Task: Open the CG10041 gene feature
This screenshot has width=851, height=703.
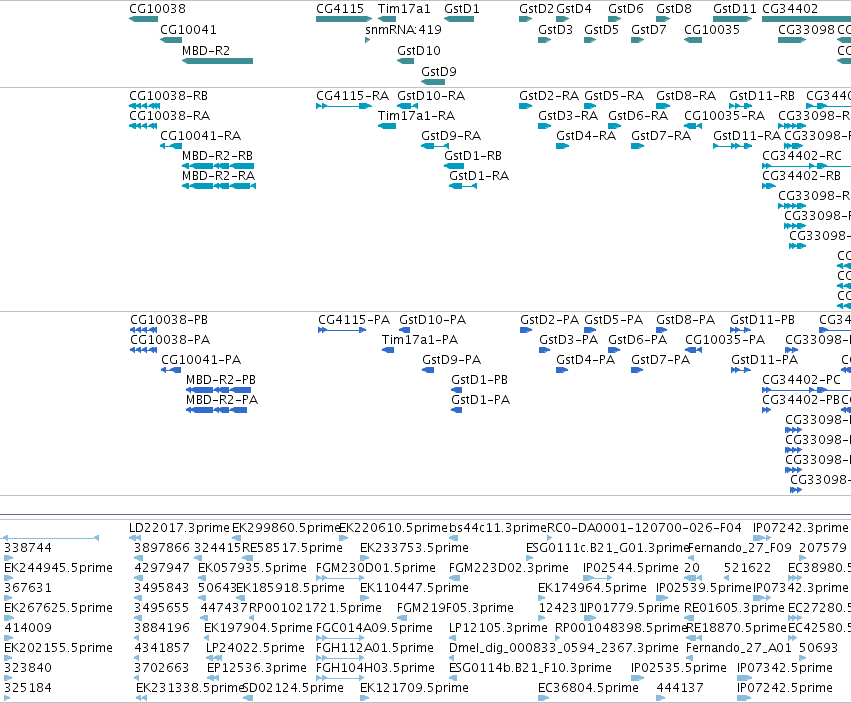Action: click(x=171, y=40)
